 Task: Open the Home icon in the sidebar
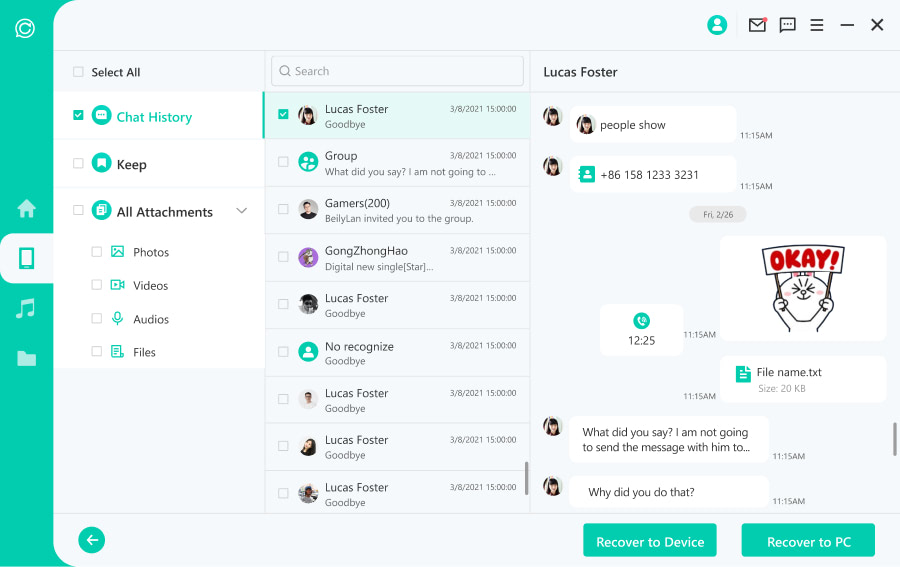(26, 209)
